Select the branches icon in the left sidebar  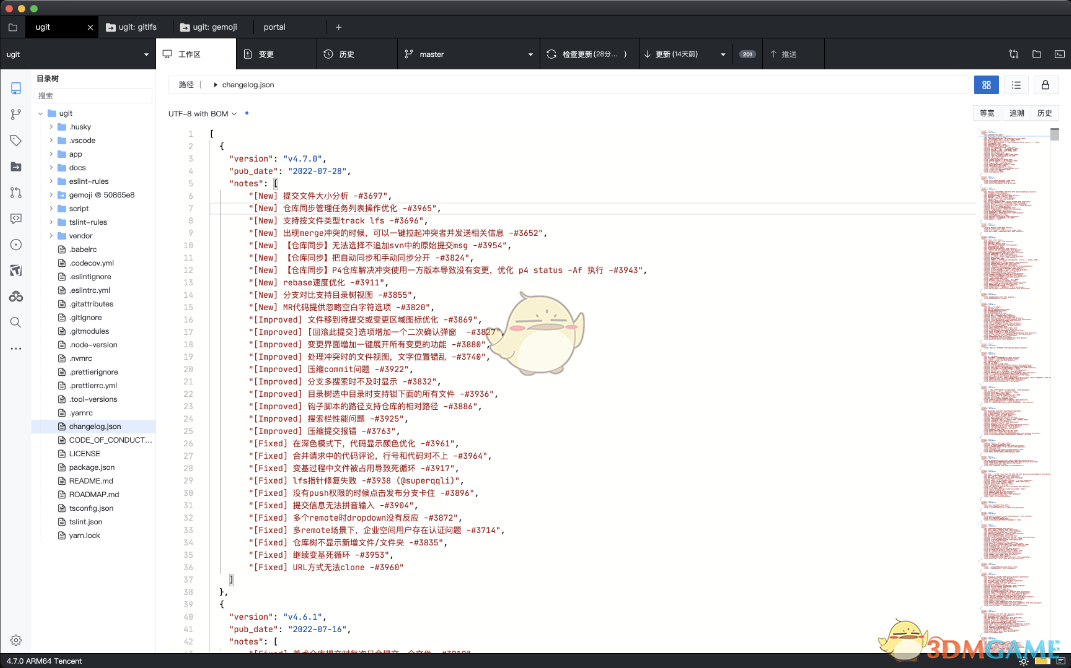coord(15,113)
